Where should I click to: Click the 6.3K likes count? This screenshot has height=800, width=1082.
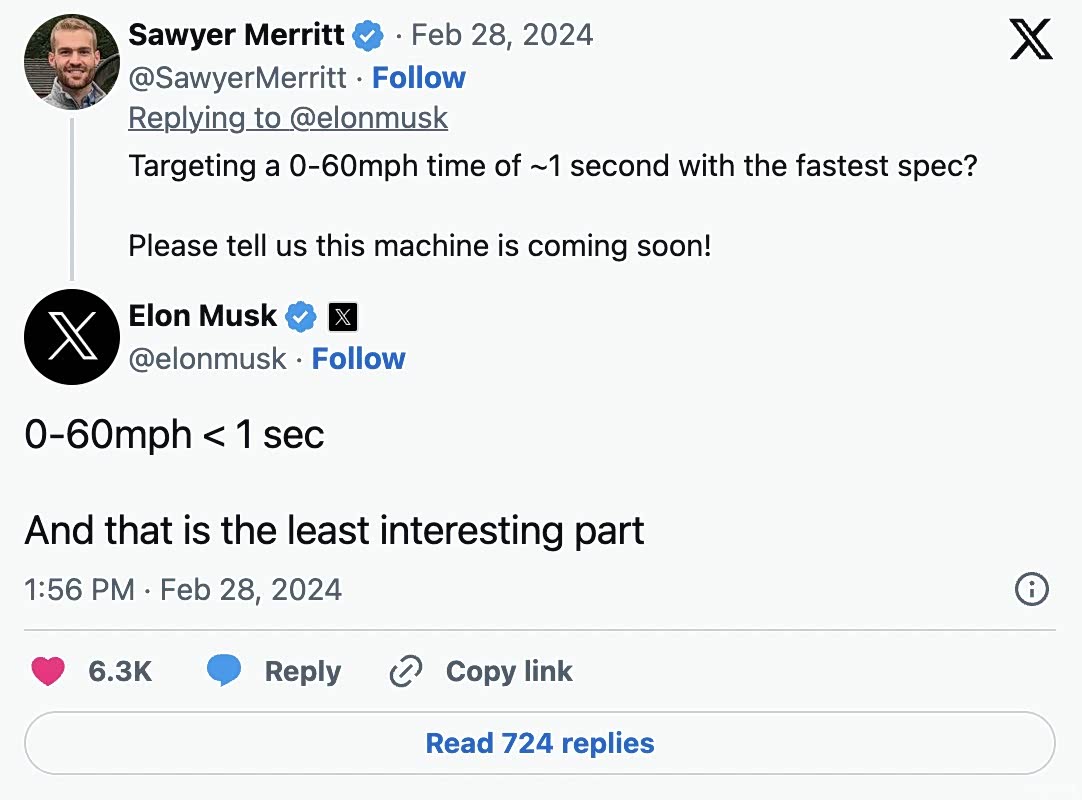tap(120, 671)
